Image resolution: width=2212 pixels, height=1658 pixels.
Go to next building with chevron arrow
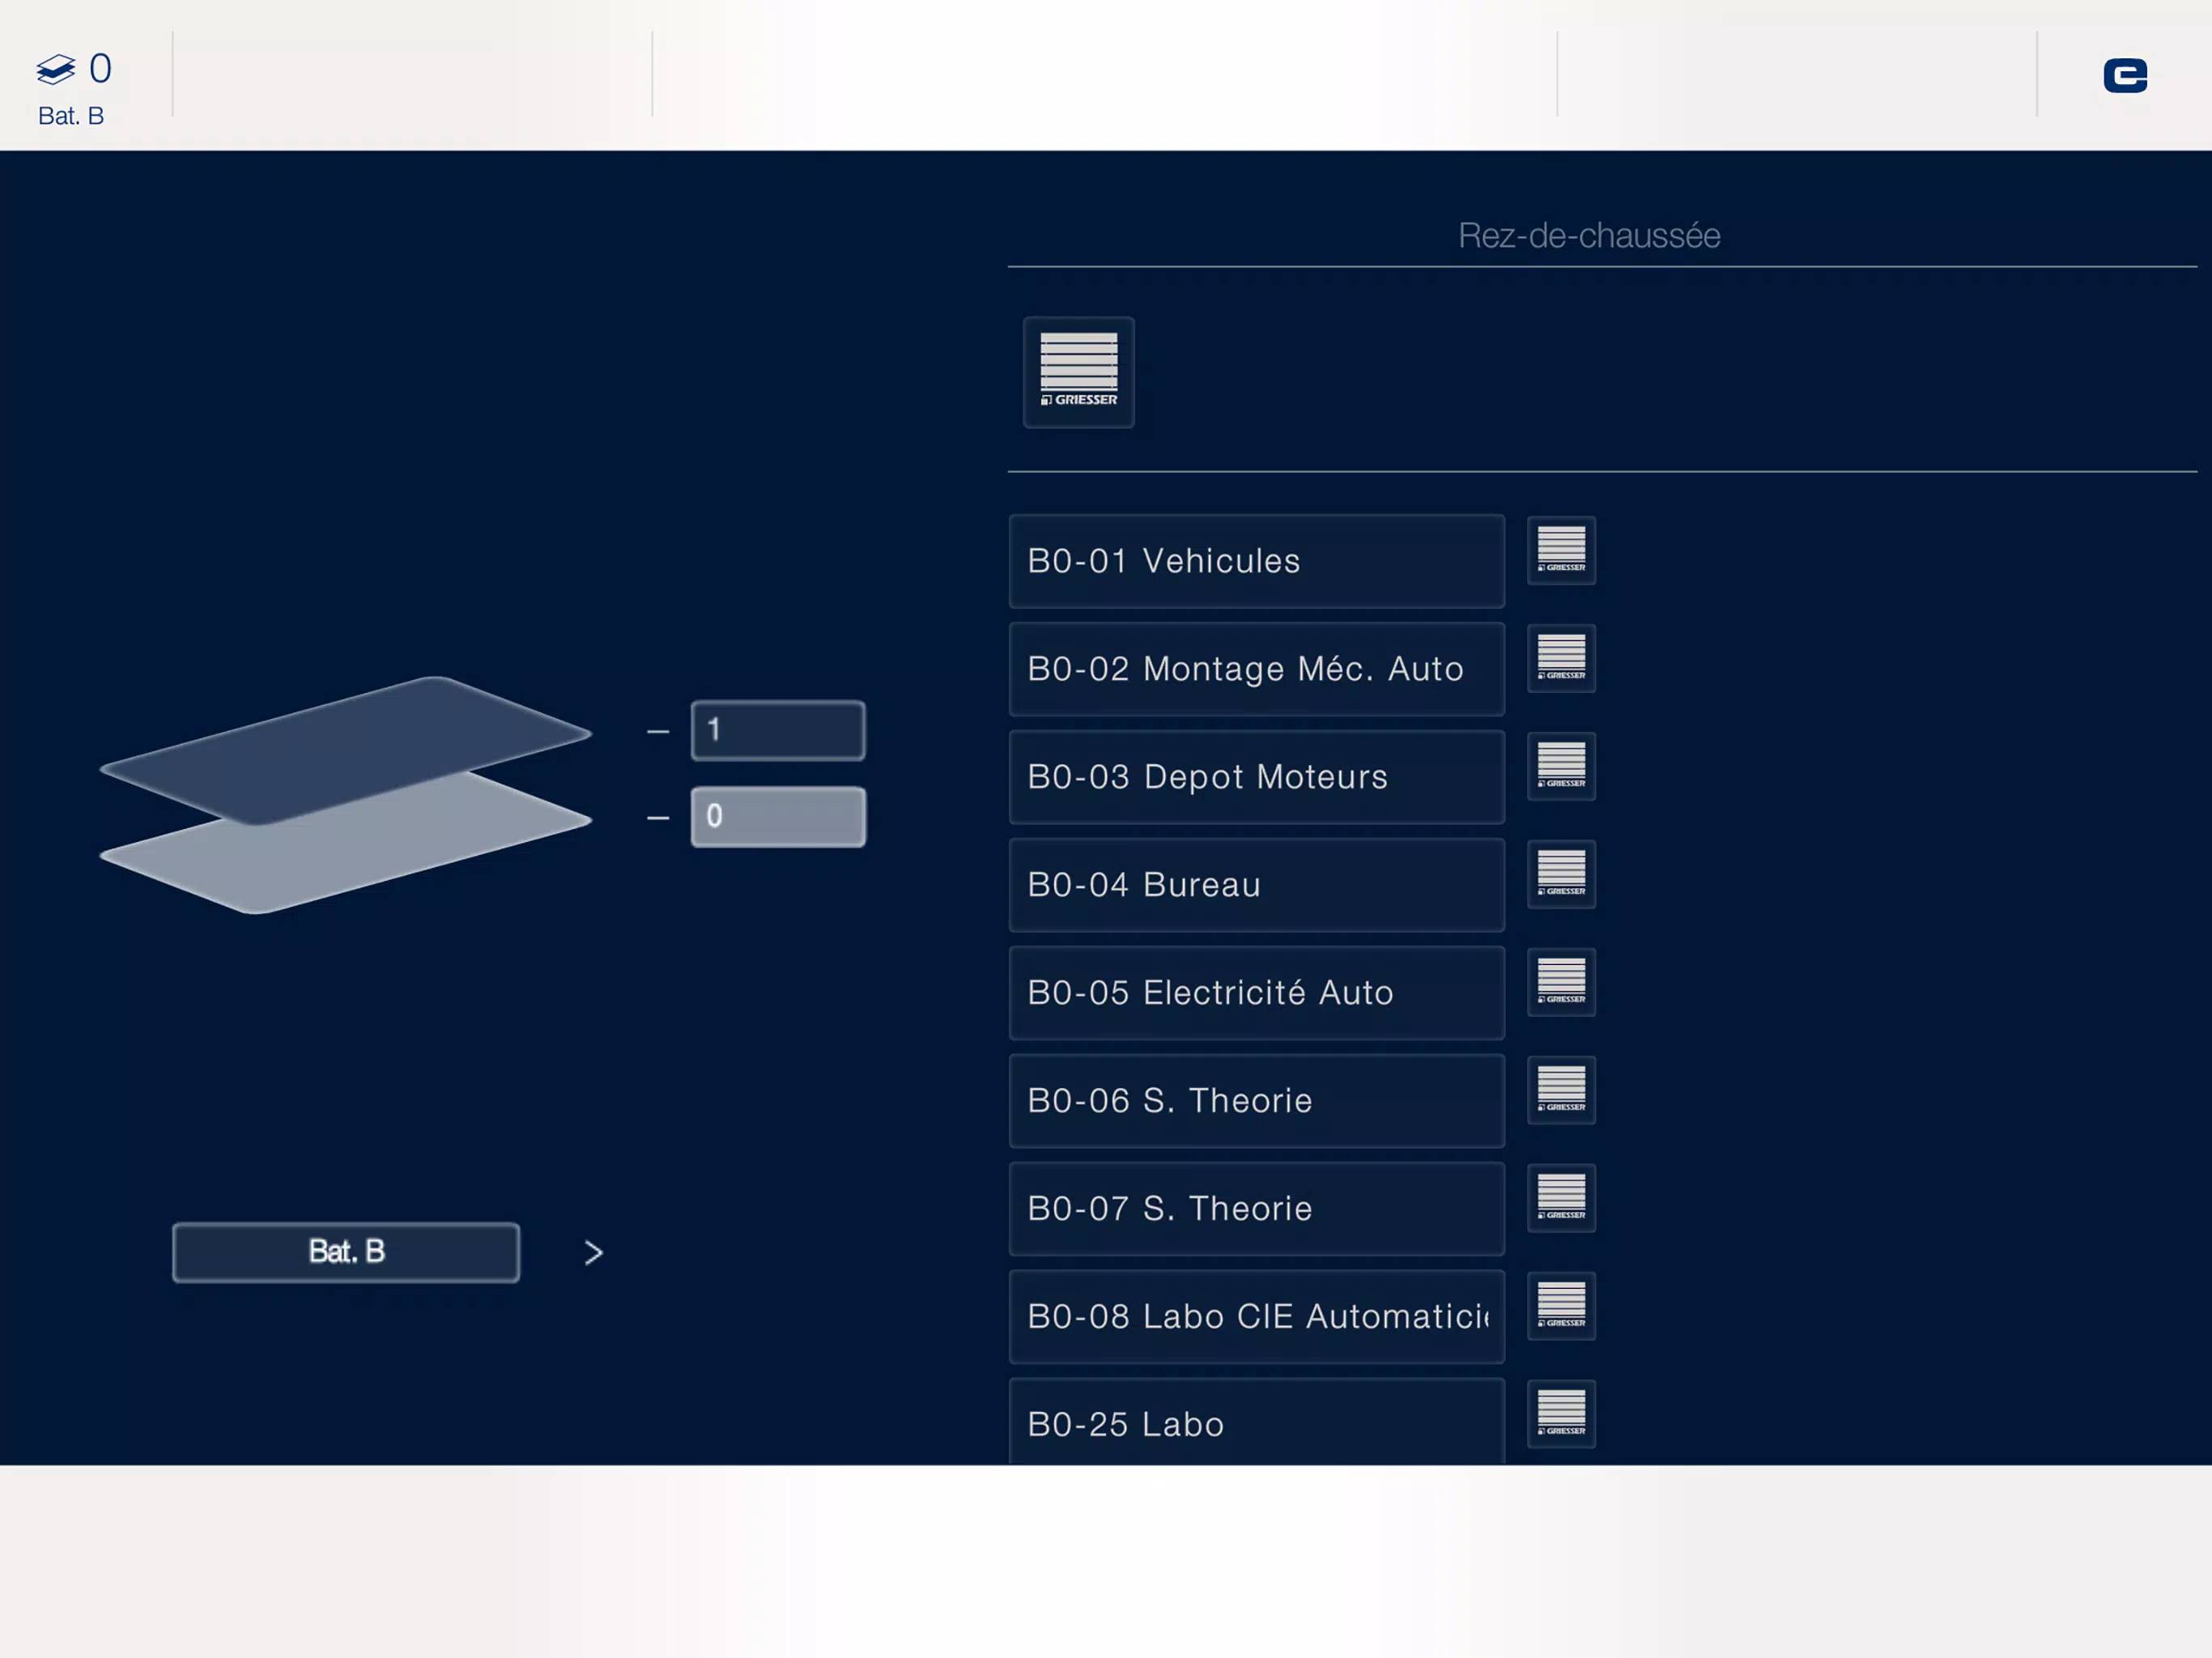pos(593,1253)
